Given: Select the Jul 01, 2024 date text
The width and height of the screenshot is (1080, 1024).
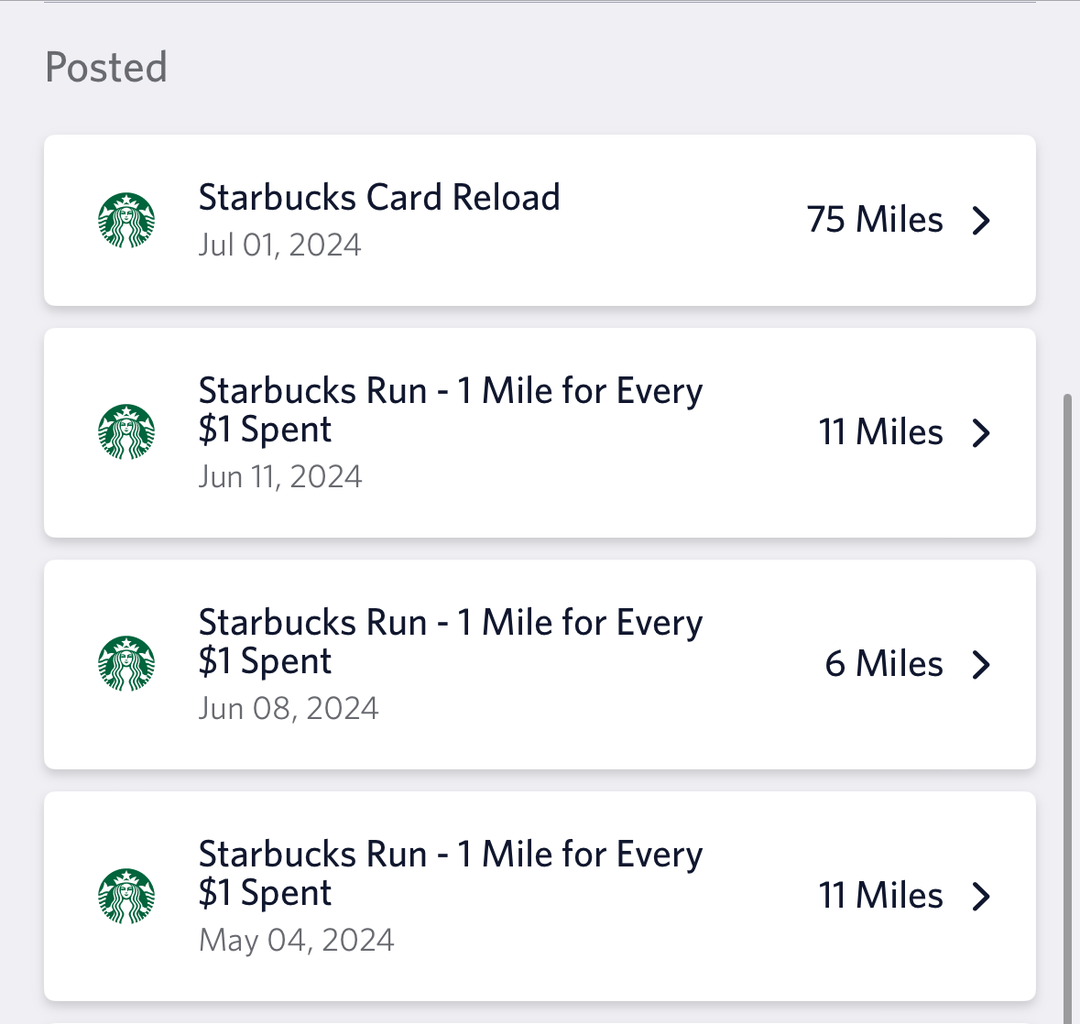Looking at the screenshot, I should [280, 244].
